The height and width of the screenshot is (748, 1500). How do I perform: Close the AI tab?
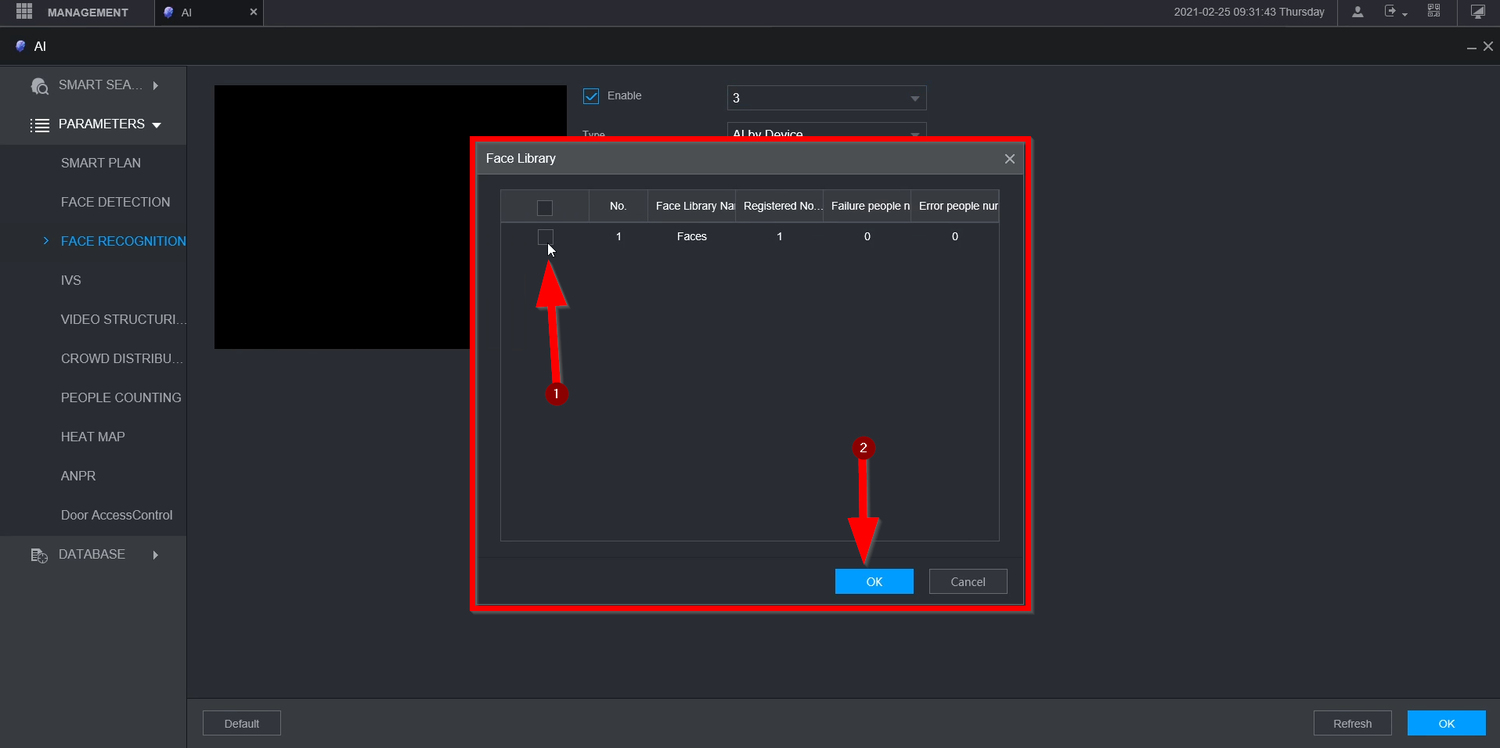253,12
